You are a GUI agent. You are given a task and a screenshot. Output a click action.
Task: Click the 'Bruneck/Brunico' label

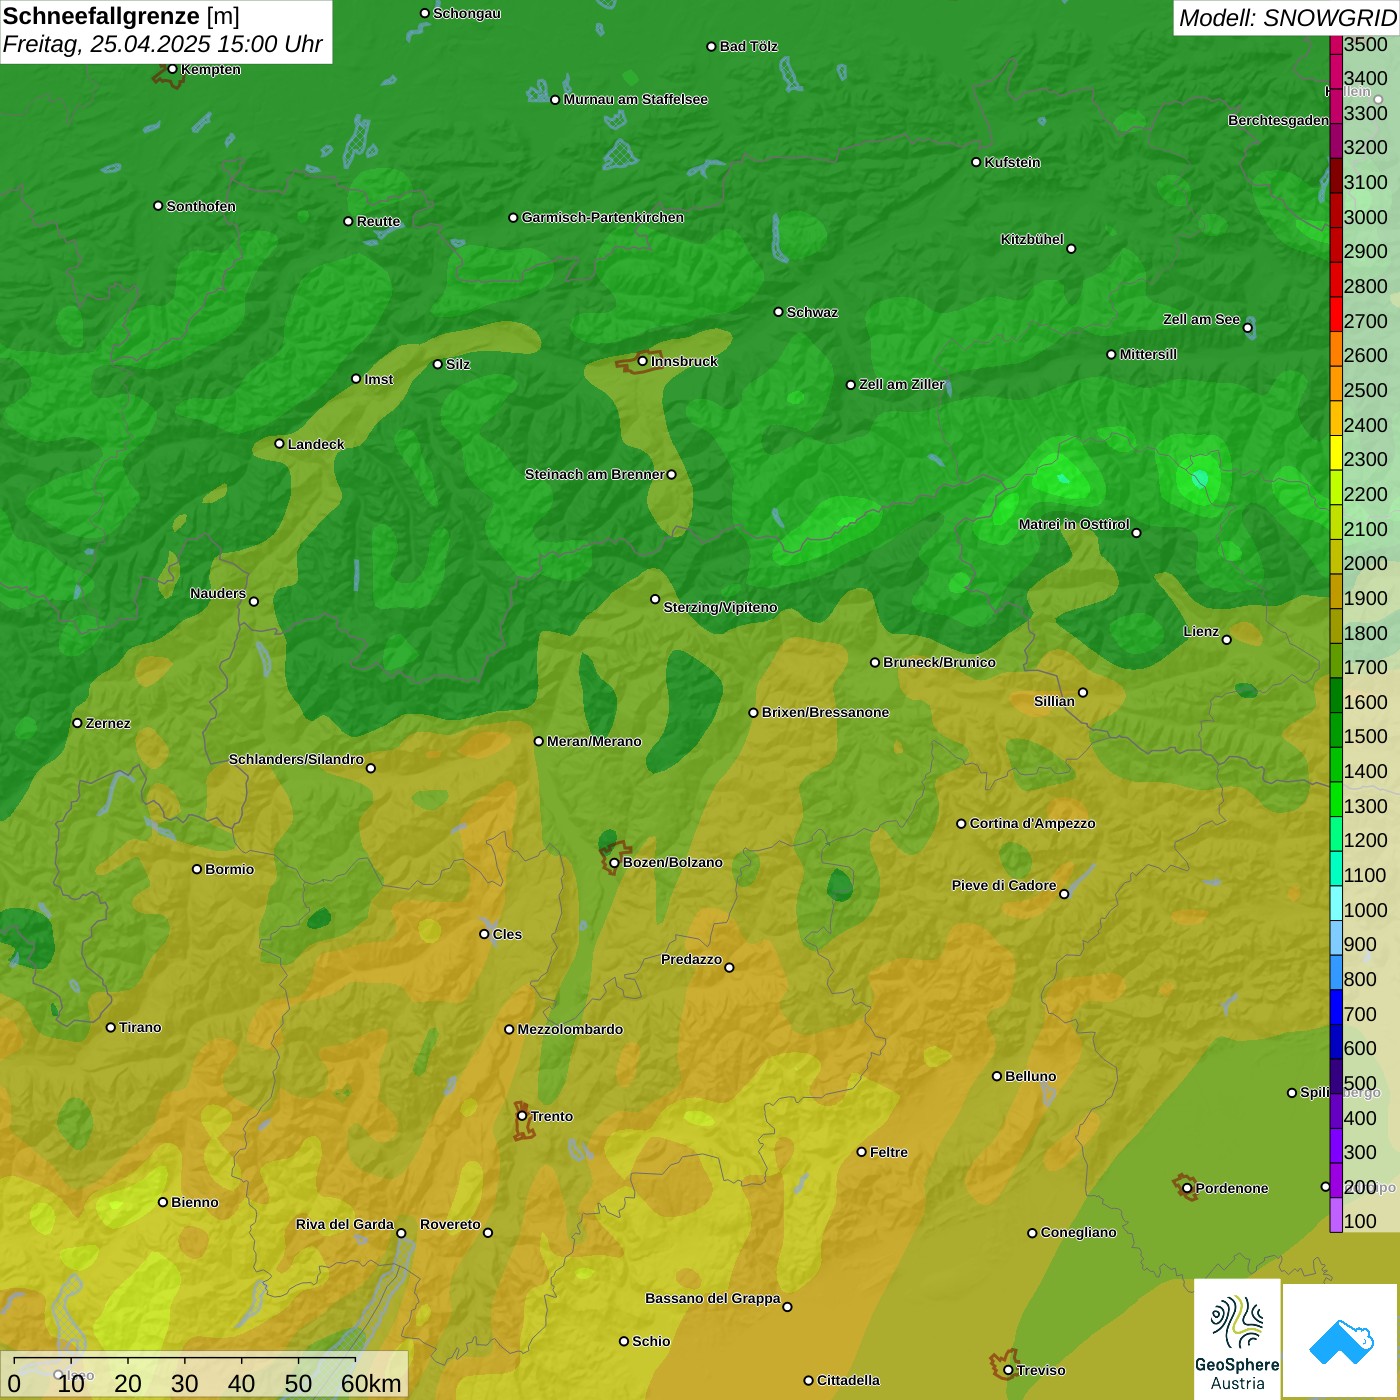[x=939, y=662]
